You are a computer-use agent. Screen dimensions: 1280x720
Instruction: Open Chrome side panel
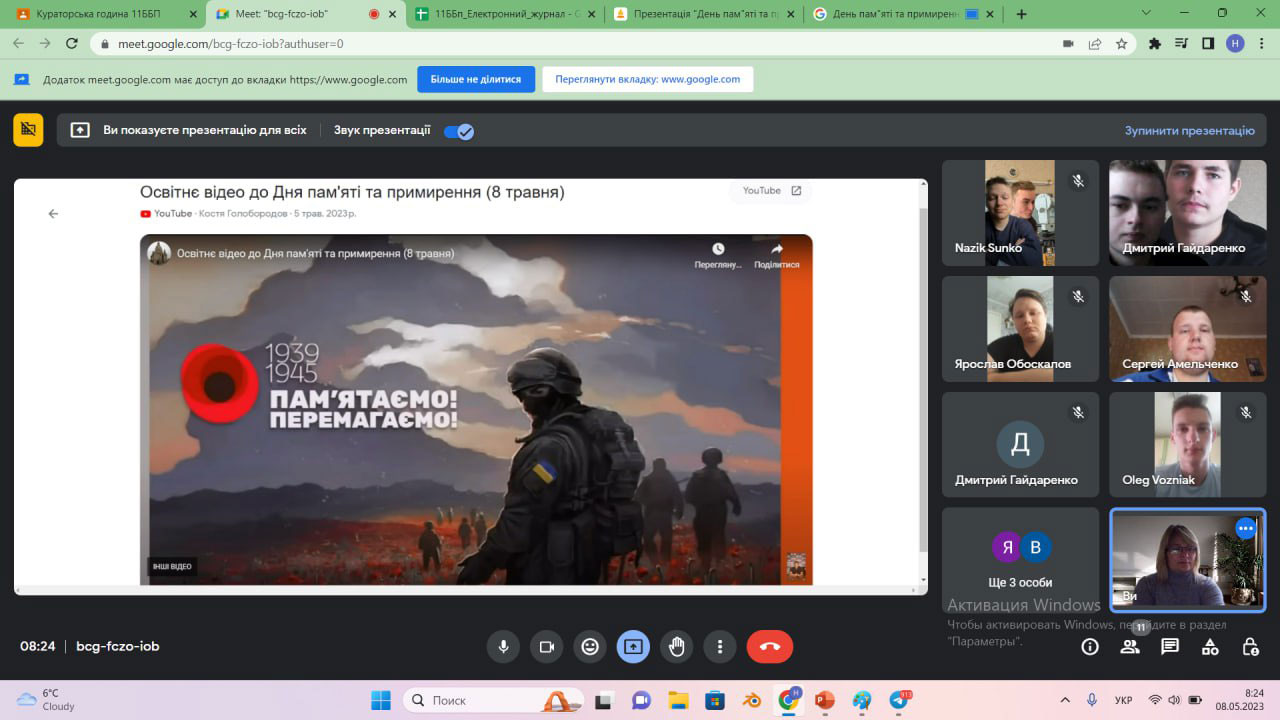pyautogui.click(x=1208, y=44)
